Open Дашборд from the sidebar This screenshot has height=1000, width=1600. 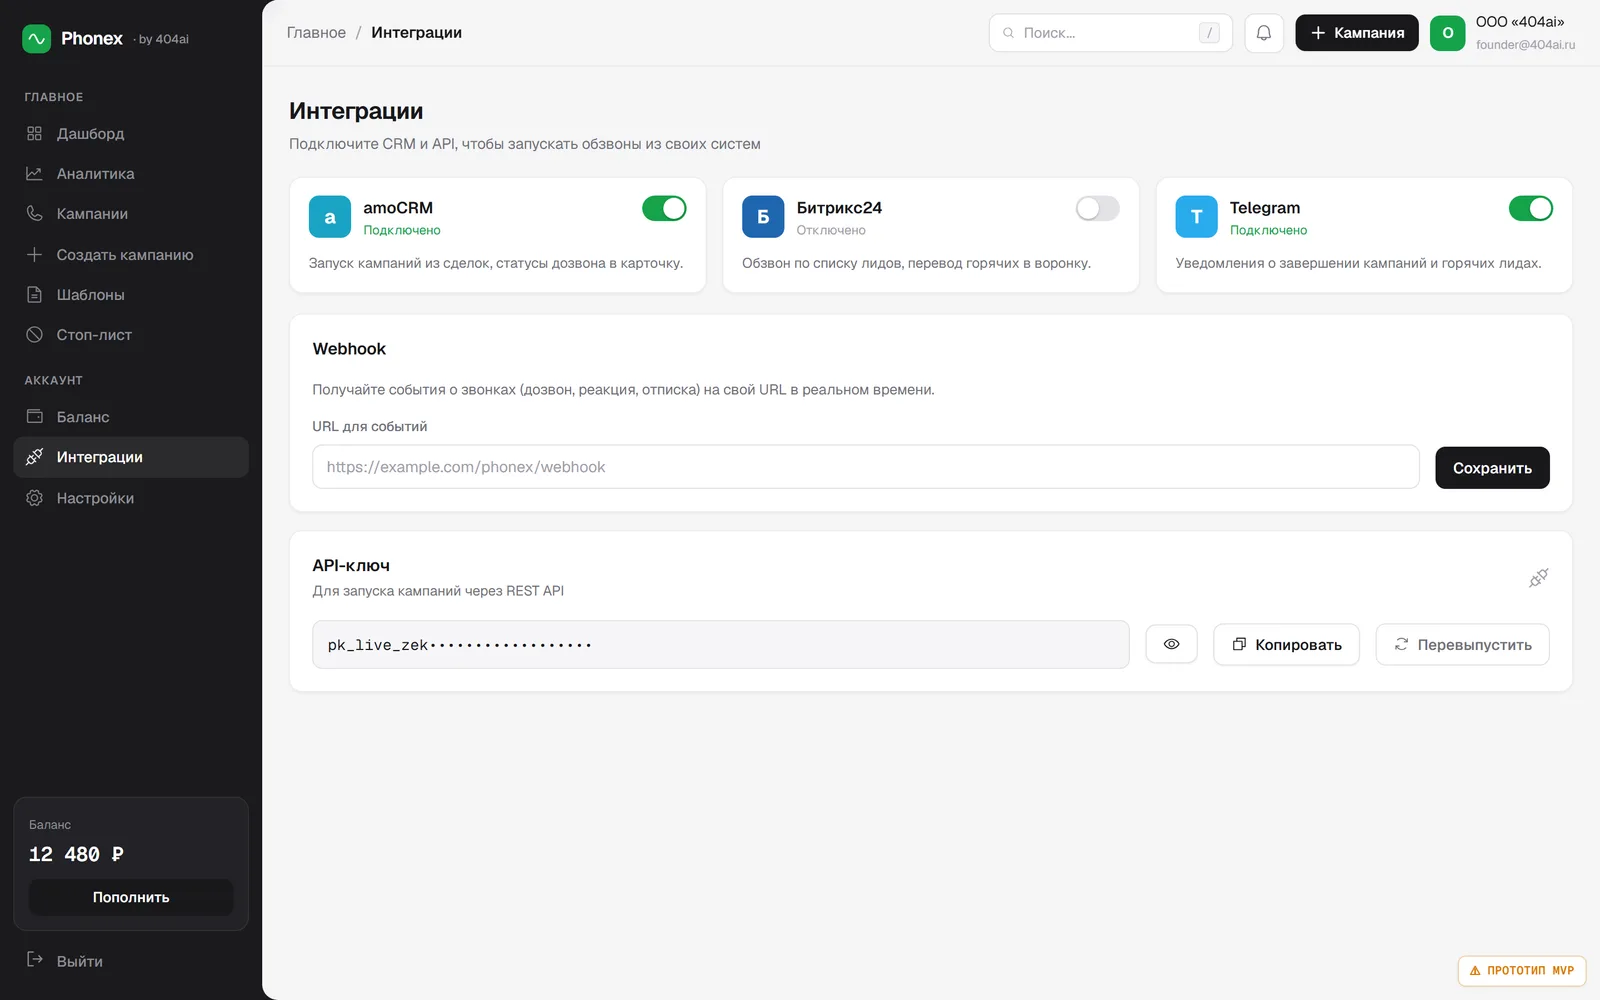(x=131, y=133)
